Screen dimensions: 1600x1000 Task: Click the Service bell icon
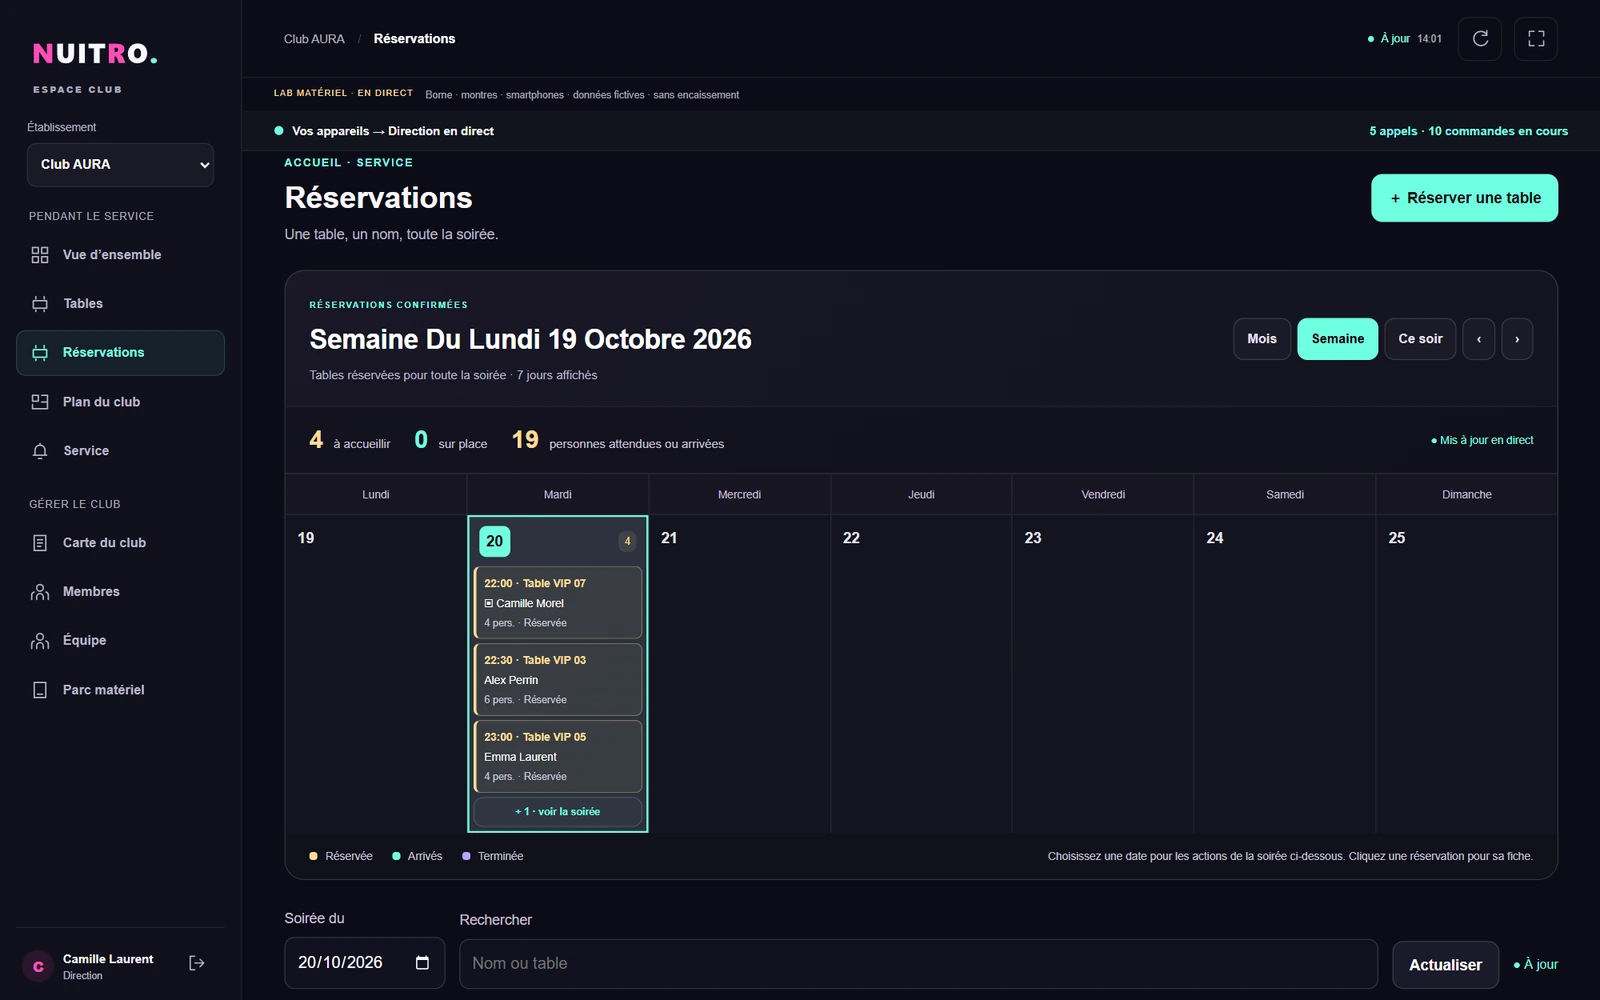(x=40, y=451)
